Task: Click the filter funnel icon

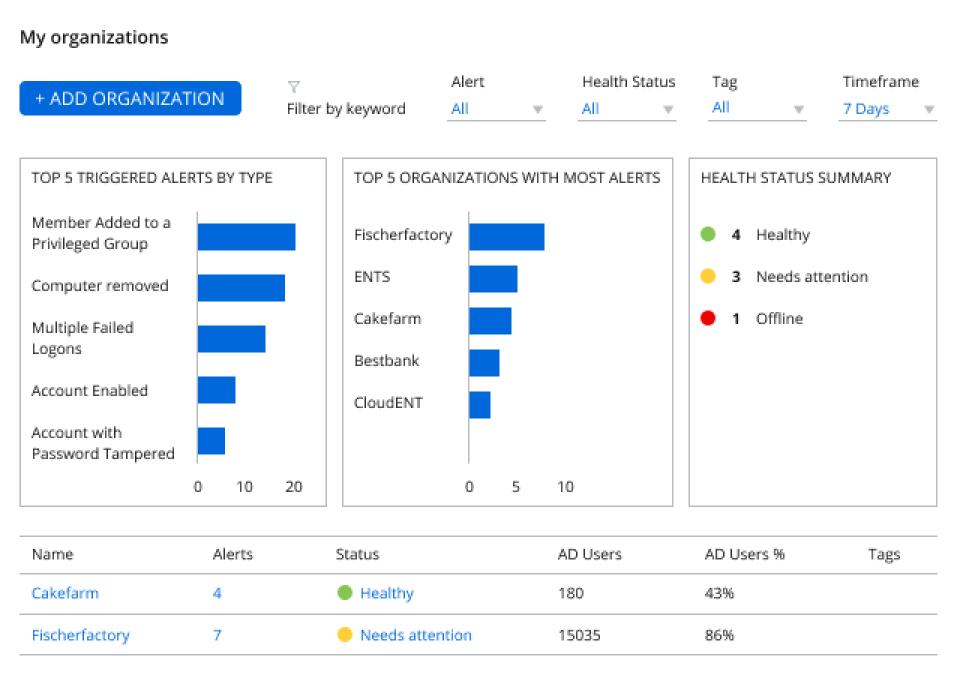Action: (293, 86)
